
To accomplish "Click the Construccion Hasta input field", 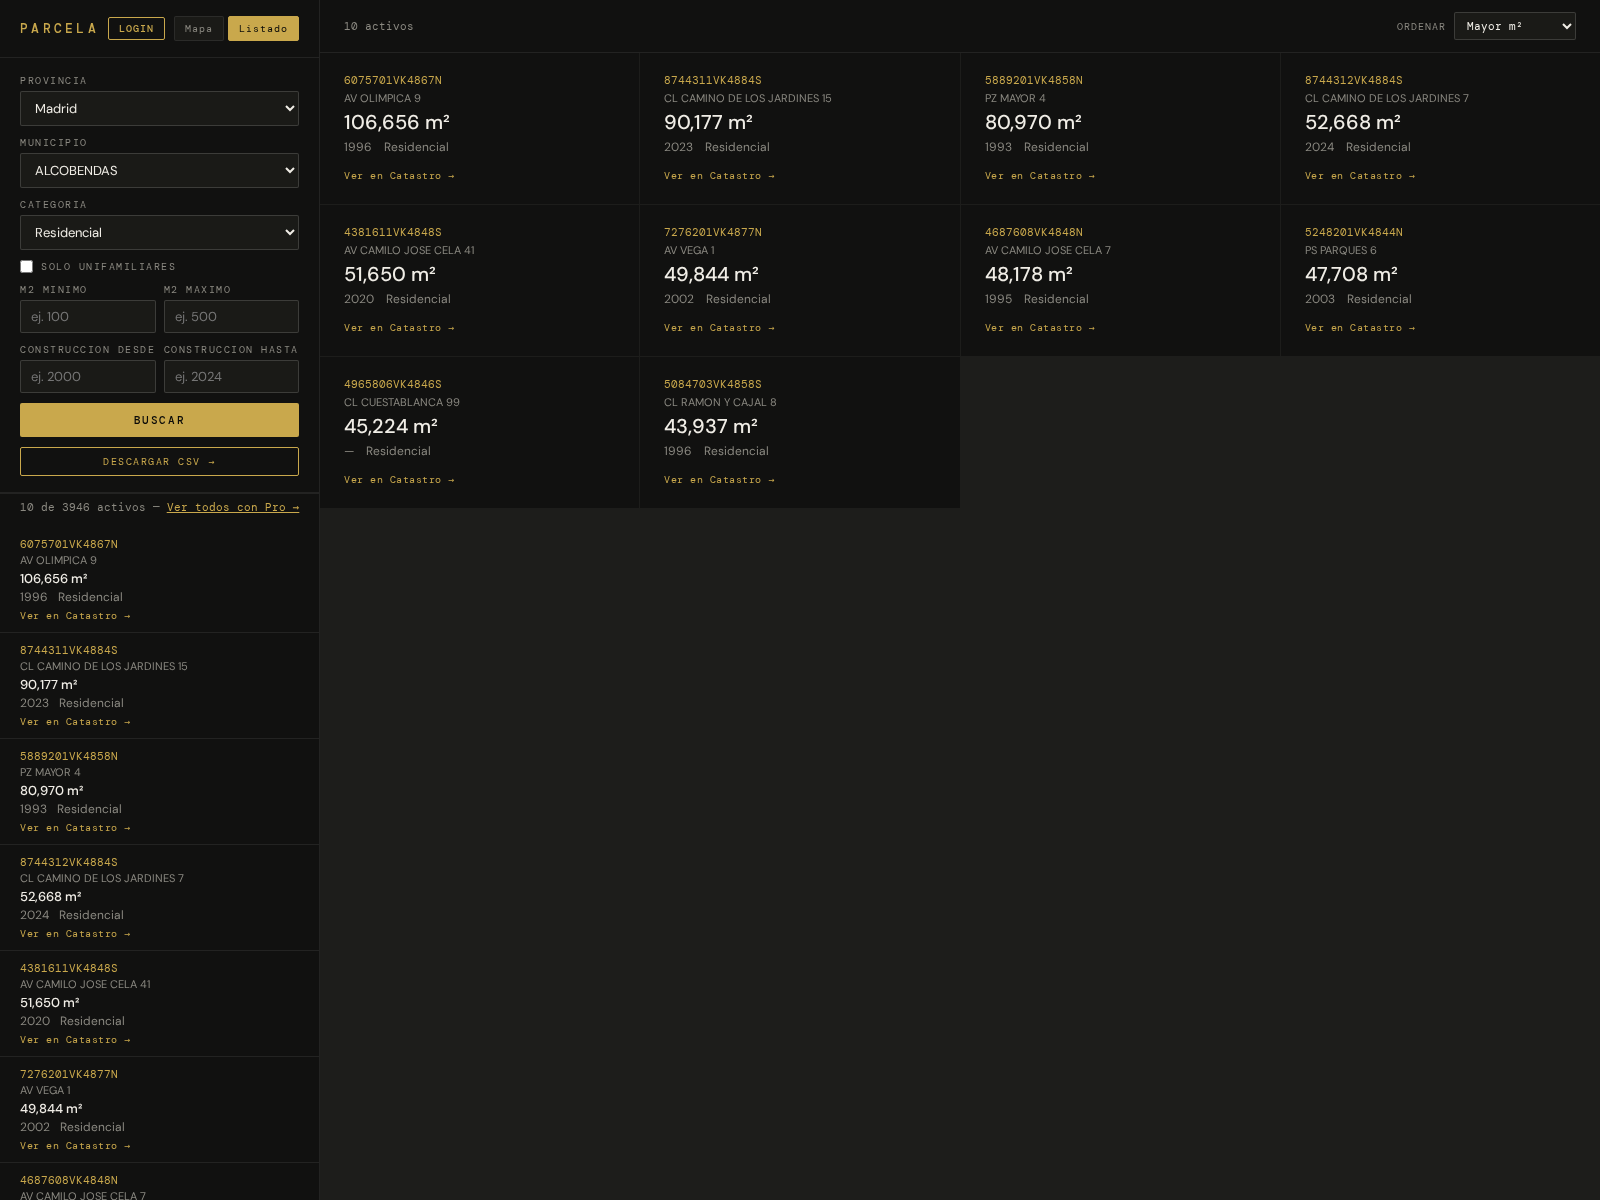I will (231, 376).
